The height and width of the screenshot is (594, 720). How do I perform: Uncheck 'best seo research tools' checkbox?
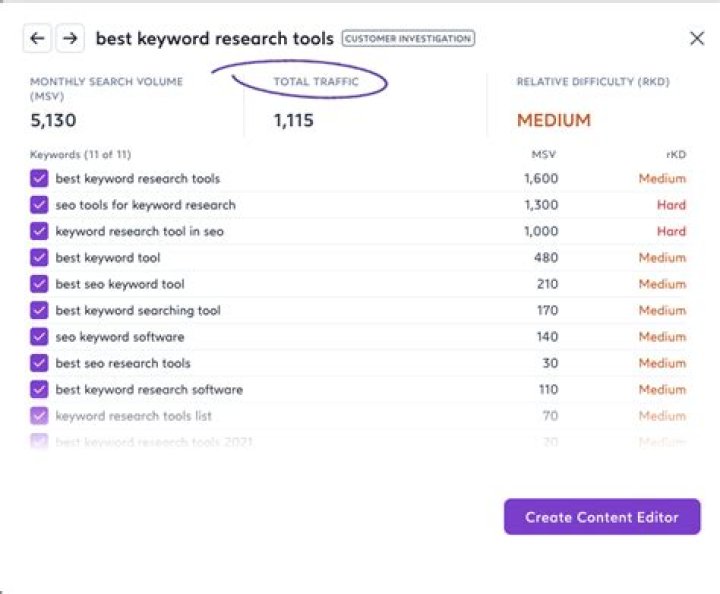click(x=39, y=363)
